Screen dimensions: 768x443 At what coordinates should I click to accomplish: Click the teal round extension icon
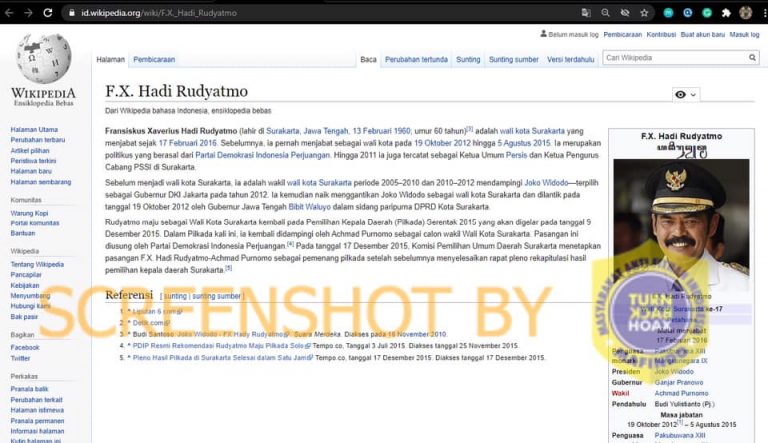pyautogui.click(x=668, y=13)
